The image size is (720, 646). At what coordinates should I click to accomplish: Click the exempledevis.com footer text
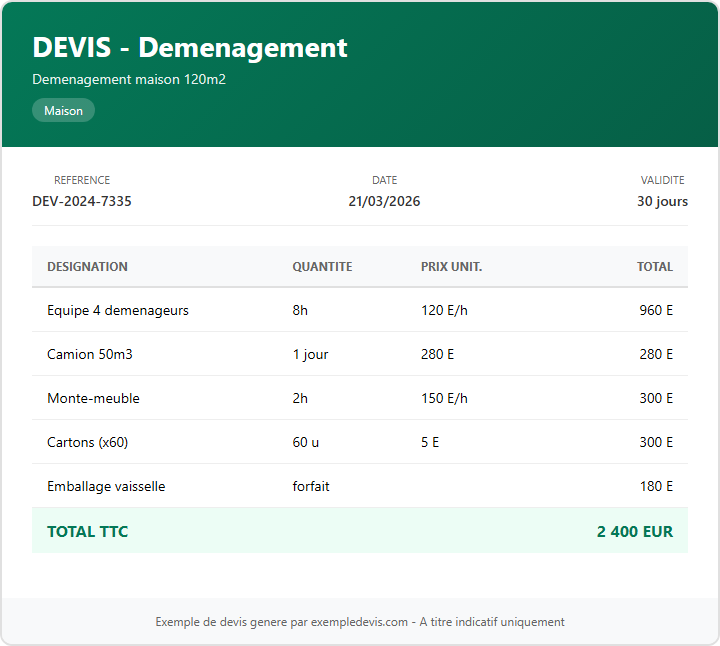click(360, 622)
